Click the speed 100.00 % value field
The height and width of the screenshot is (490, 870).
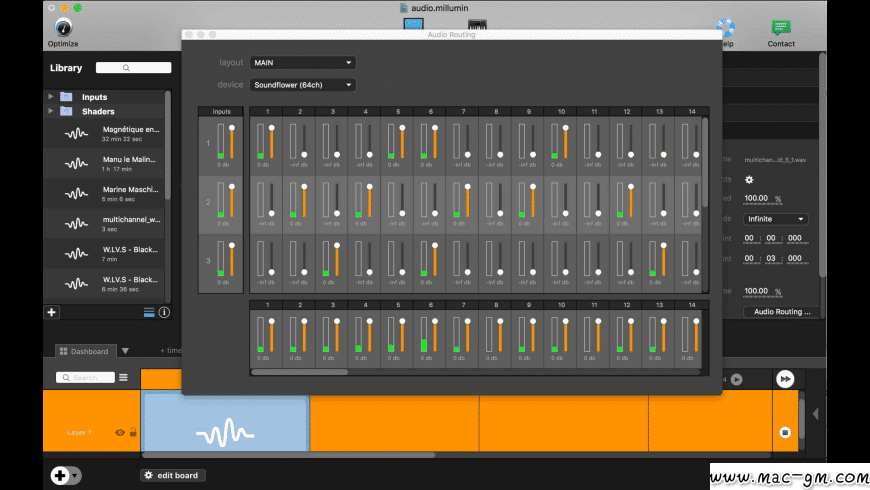coord(756,199)
